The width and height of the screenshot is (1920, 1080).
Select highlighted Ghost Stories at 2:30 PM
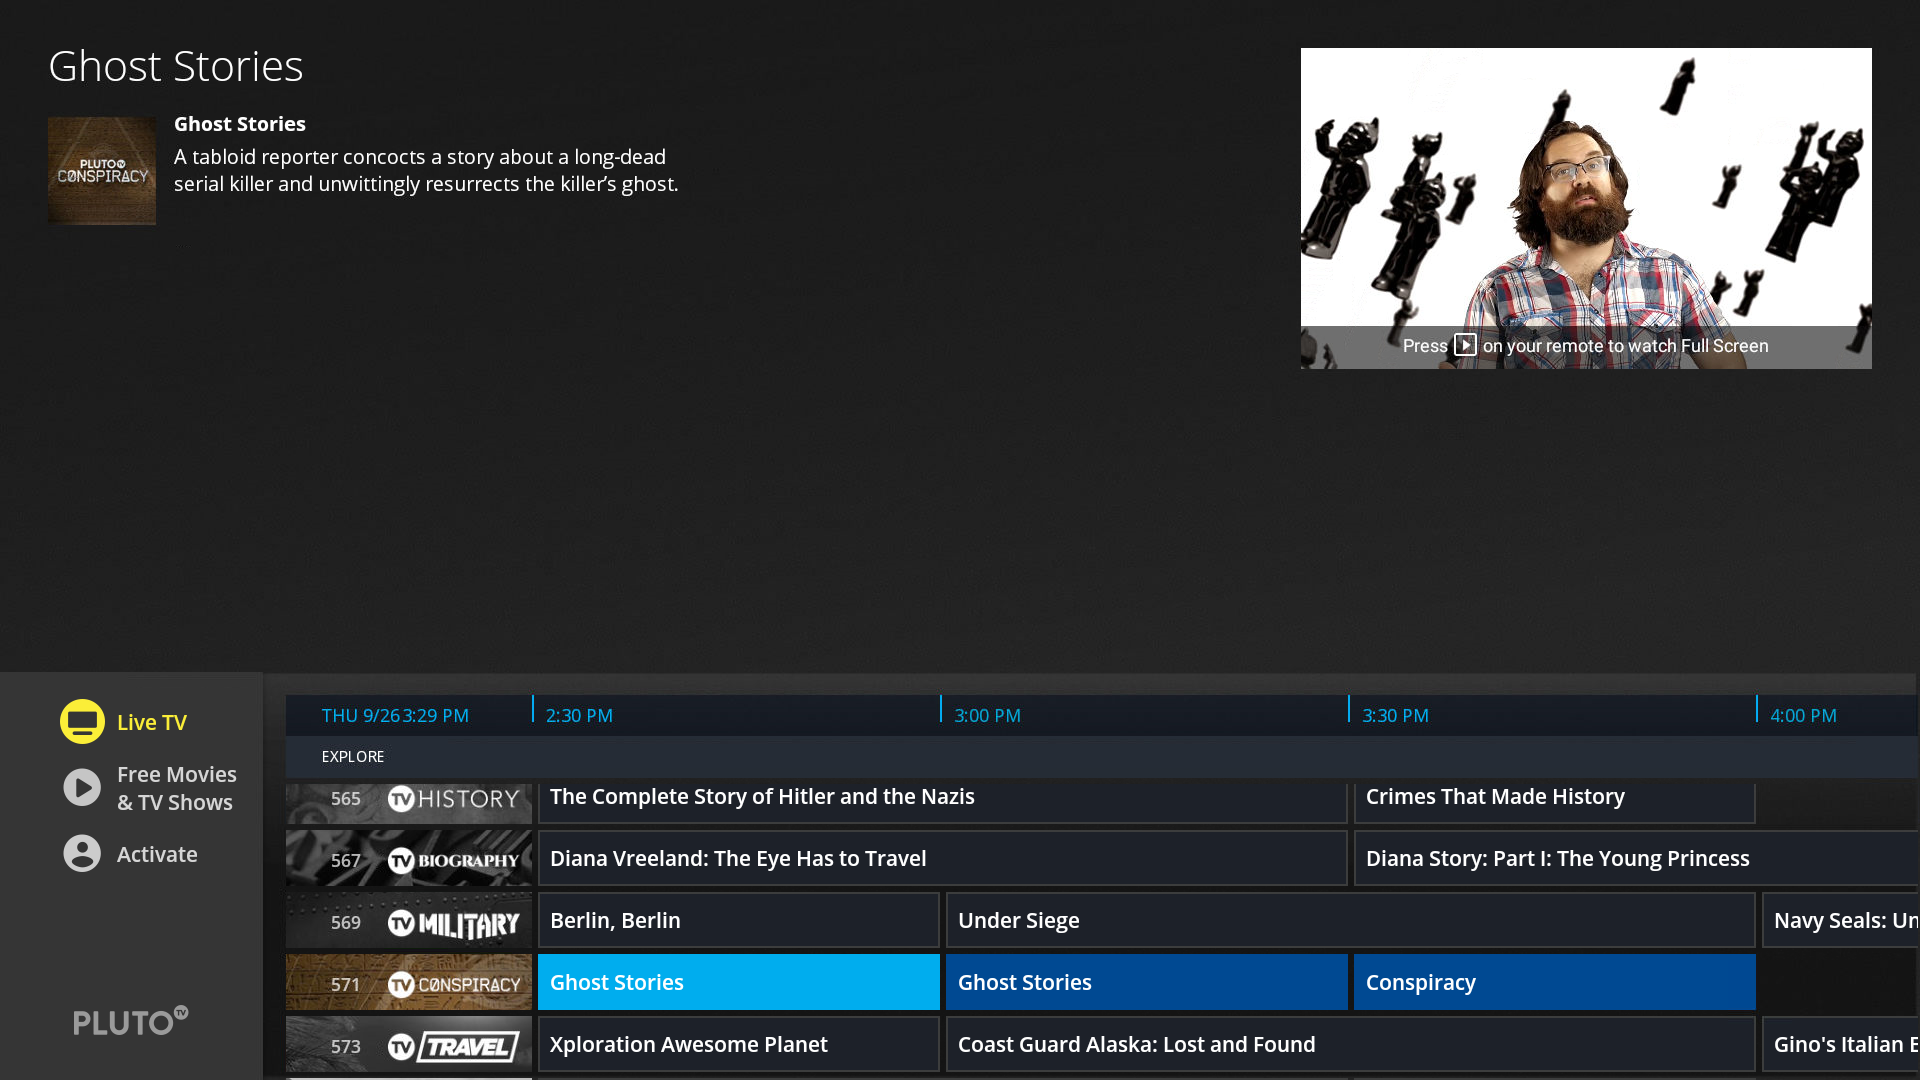739,982
